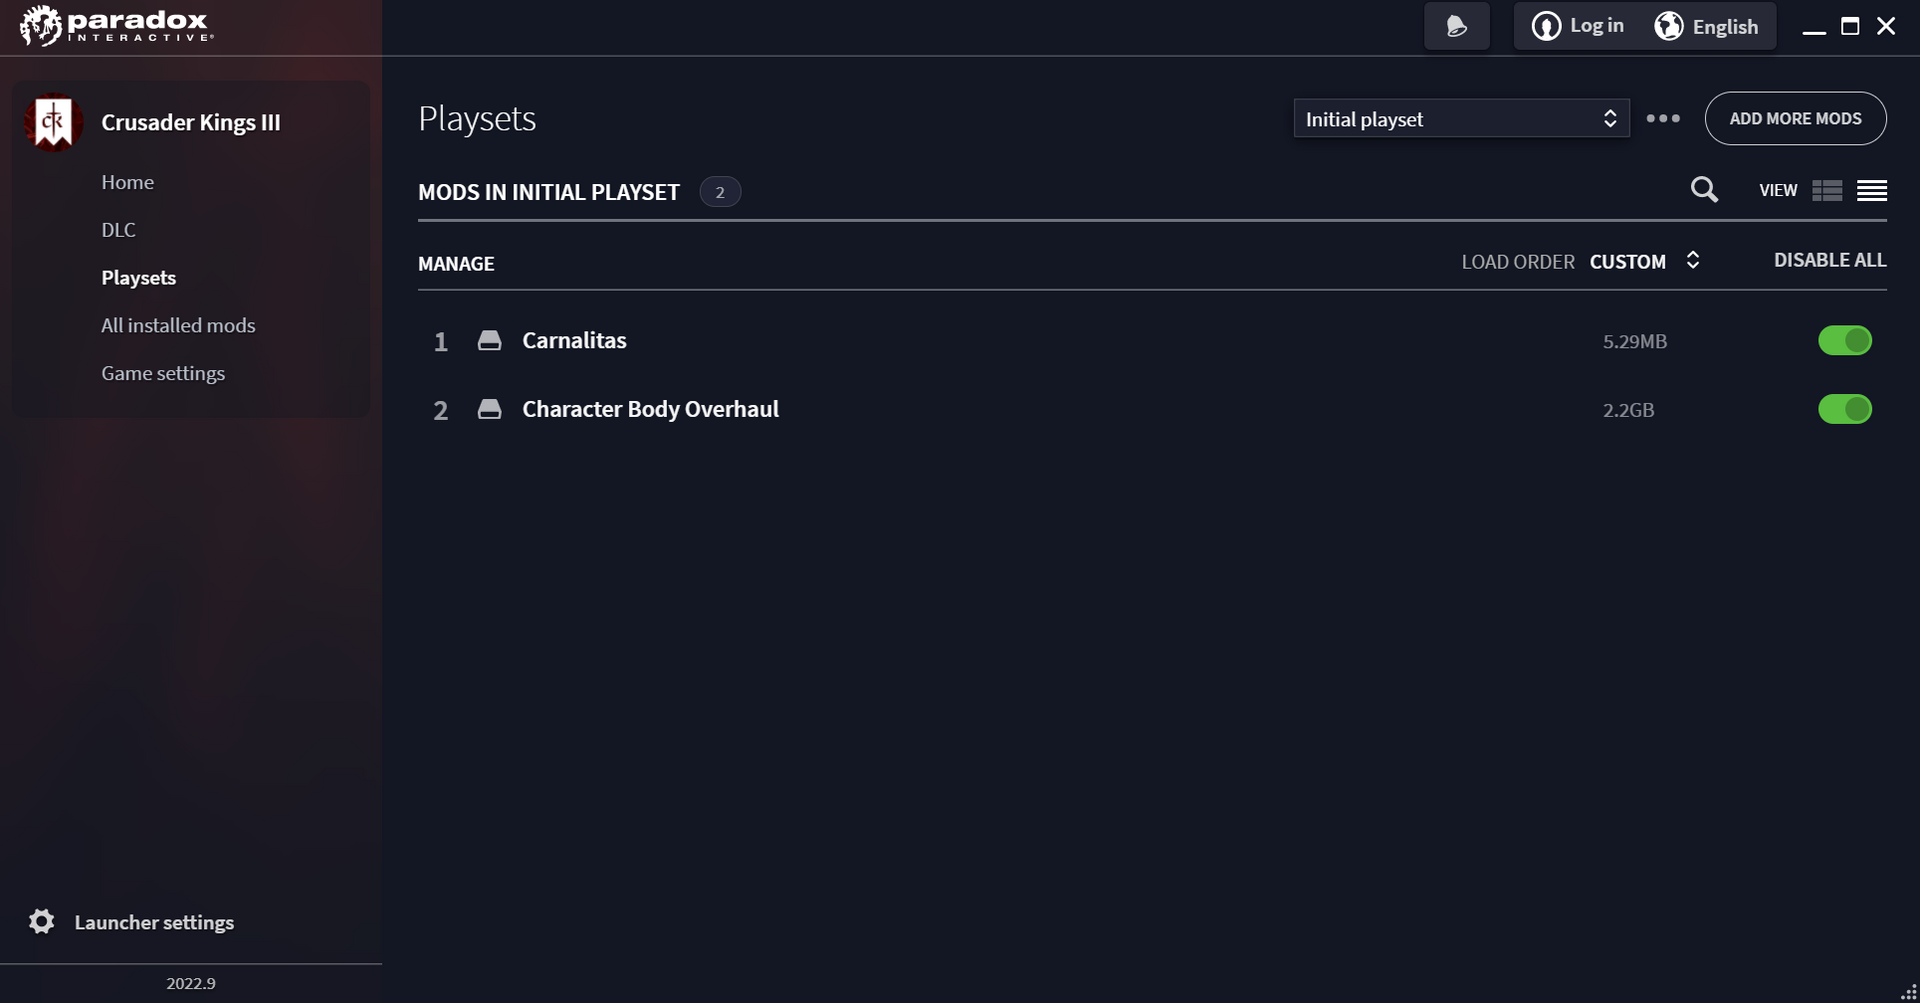The height and width of the screenshot is (1003, 1920).
Task: Open Launcher settings
Action: pyautogui.click(x=154, y=922)
